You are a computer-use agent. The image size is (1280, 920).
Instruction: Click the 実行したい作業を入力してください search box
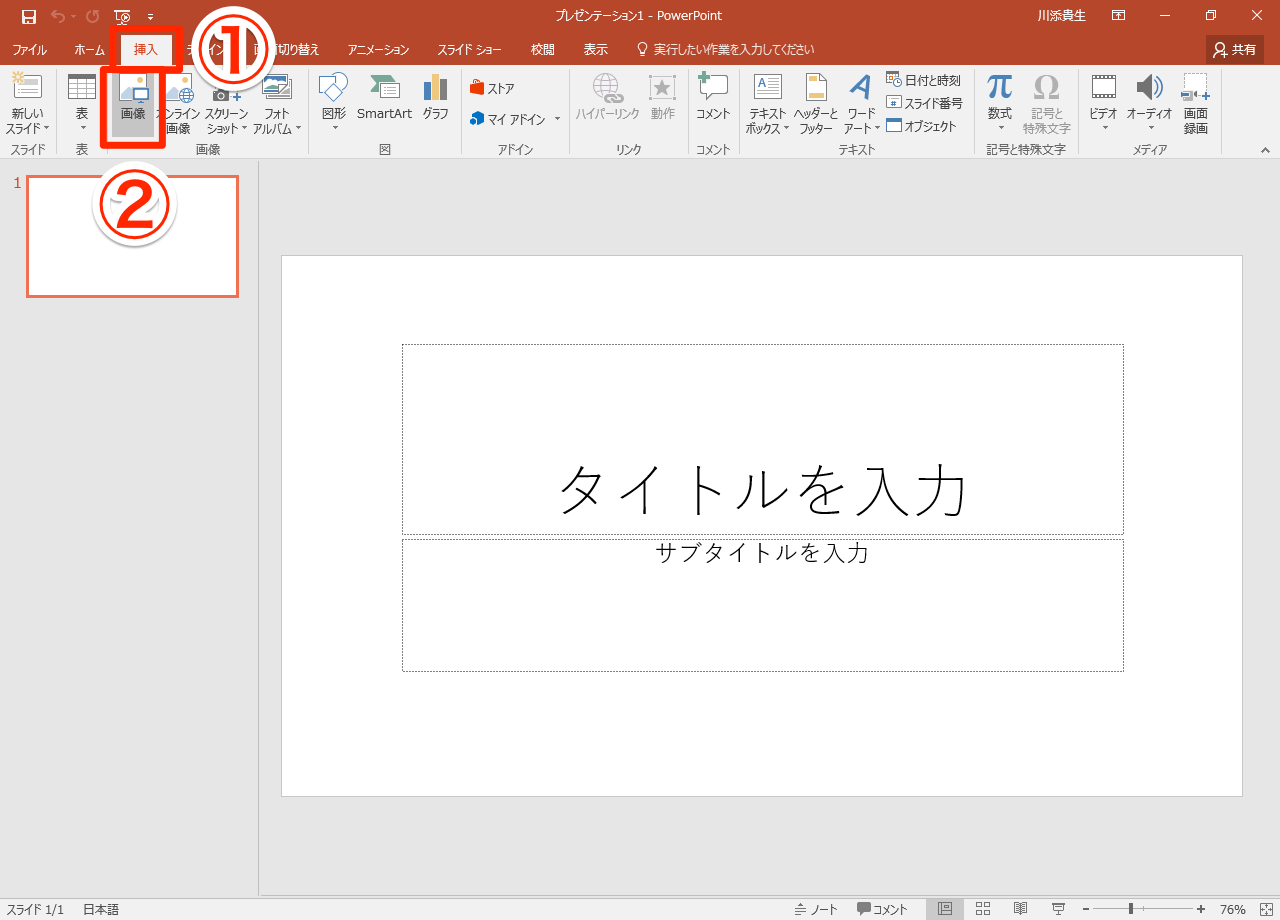click(725, 49)
